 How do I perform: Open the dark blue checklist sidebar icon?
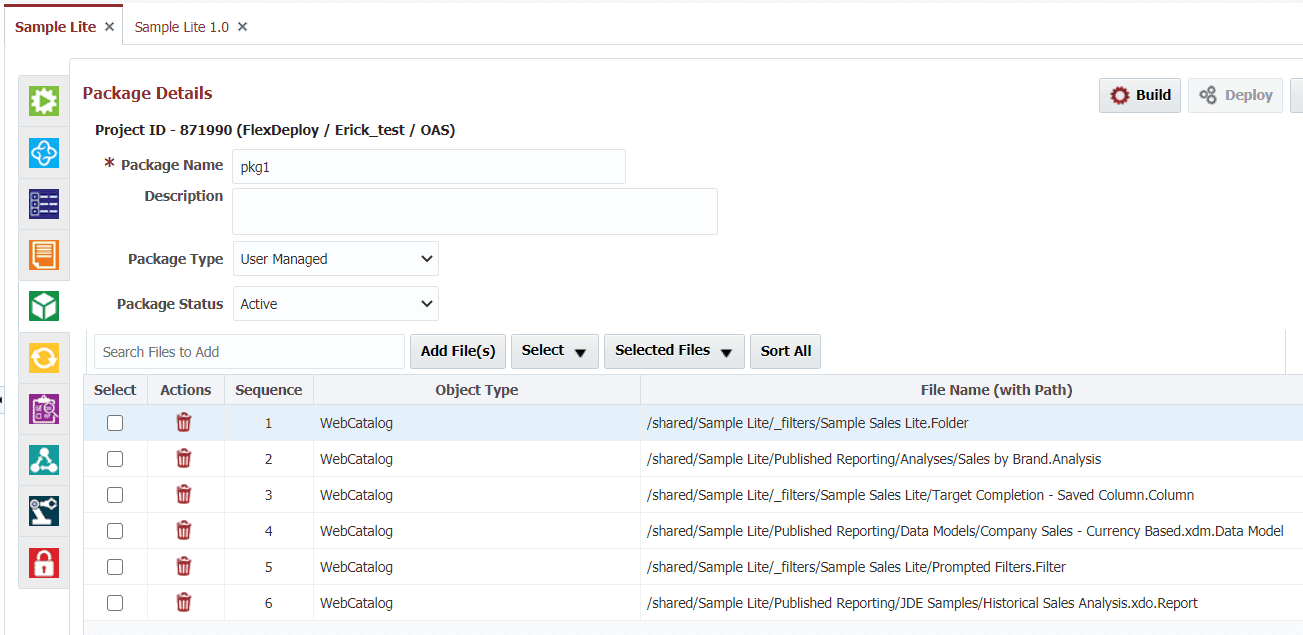(x=44, y=204)
